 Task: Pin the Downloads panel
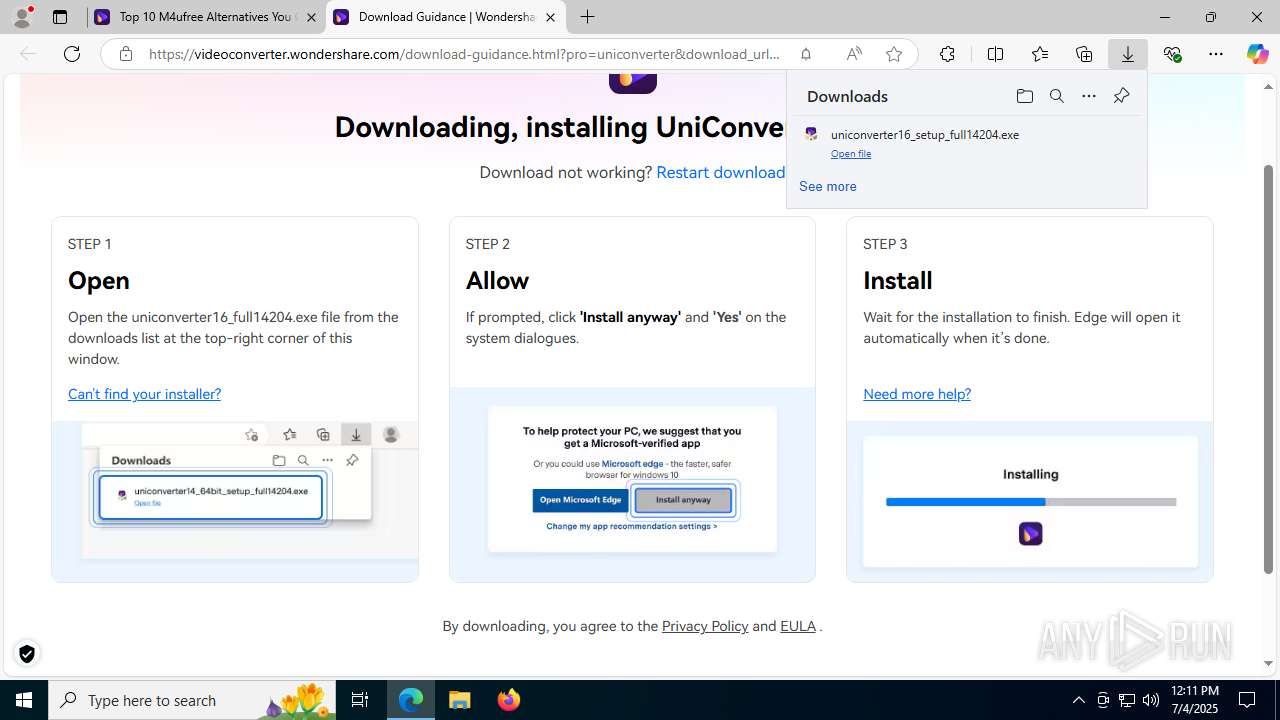click(x=1121, y=96)
